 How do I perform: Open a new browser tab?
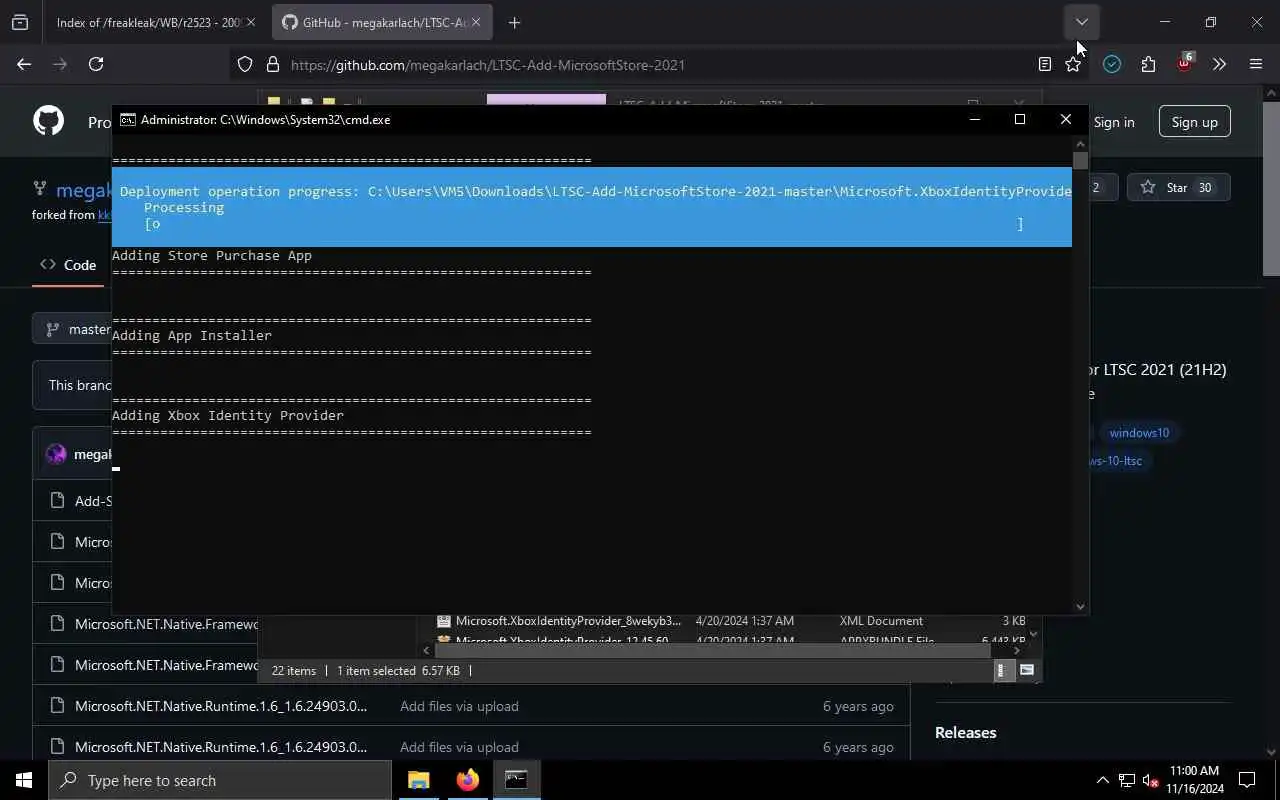(514, 22)
